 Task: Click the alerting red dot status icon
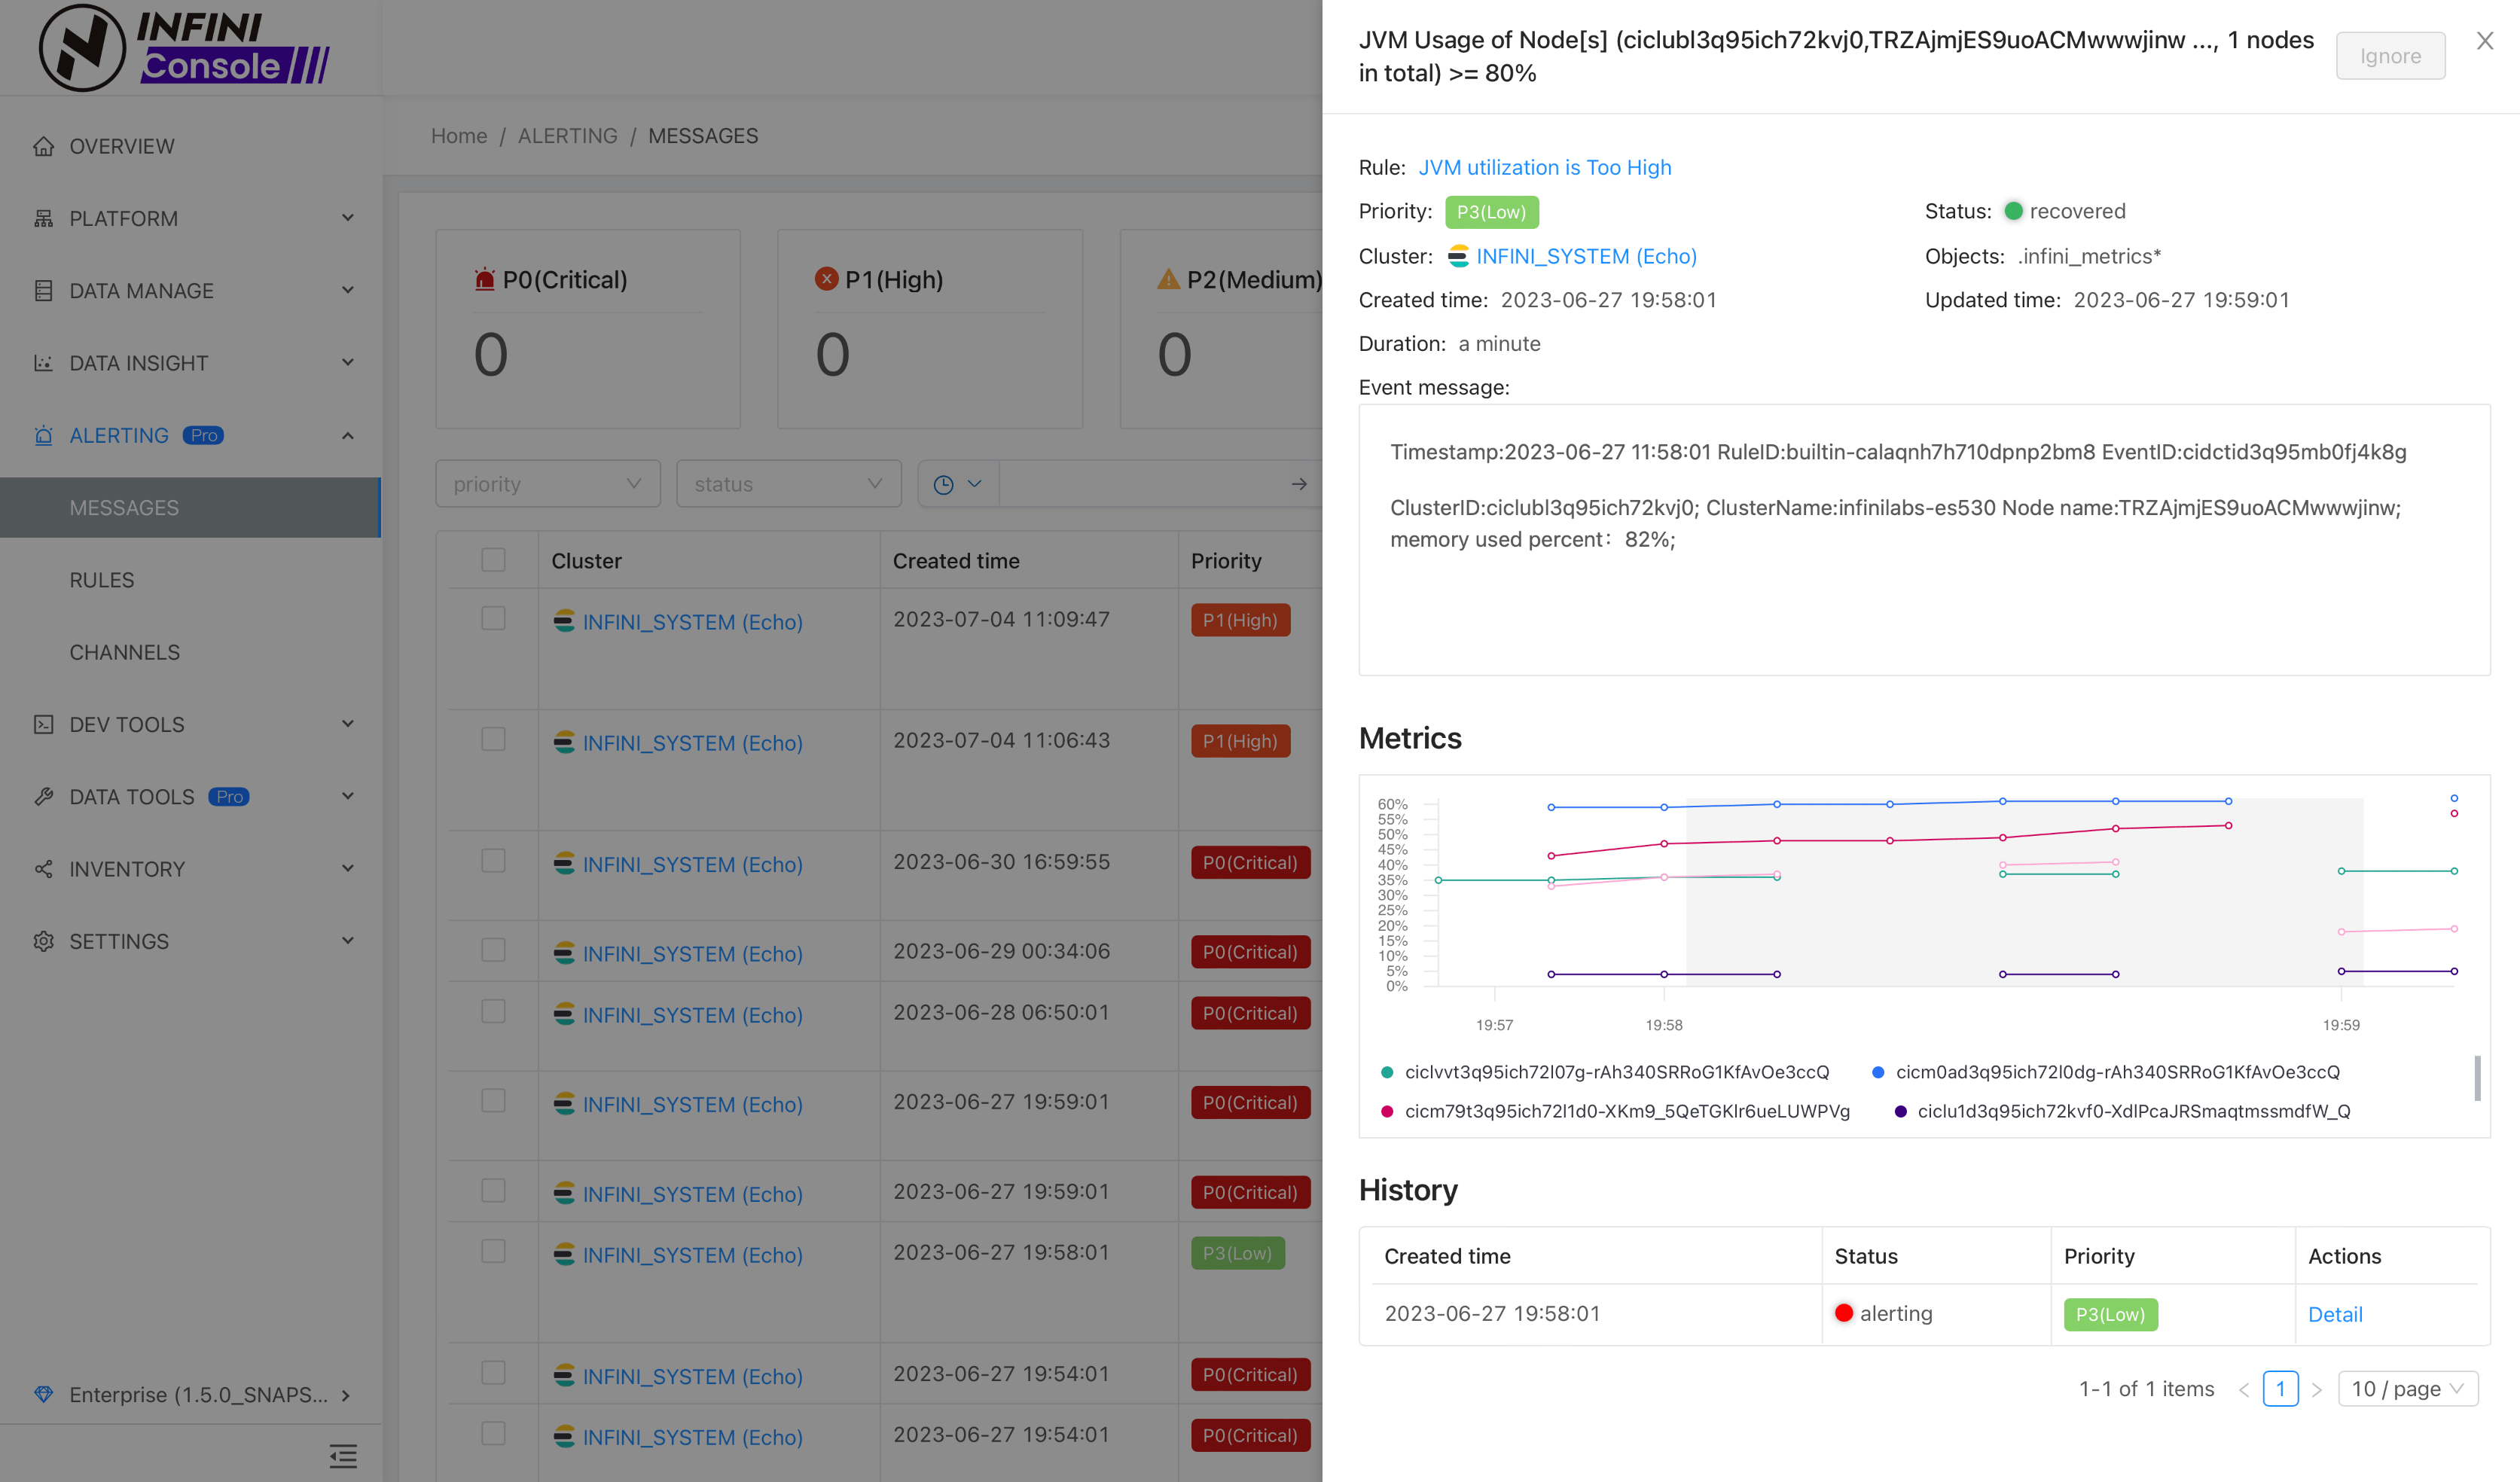point(1841,1311)
